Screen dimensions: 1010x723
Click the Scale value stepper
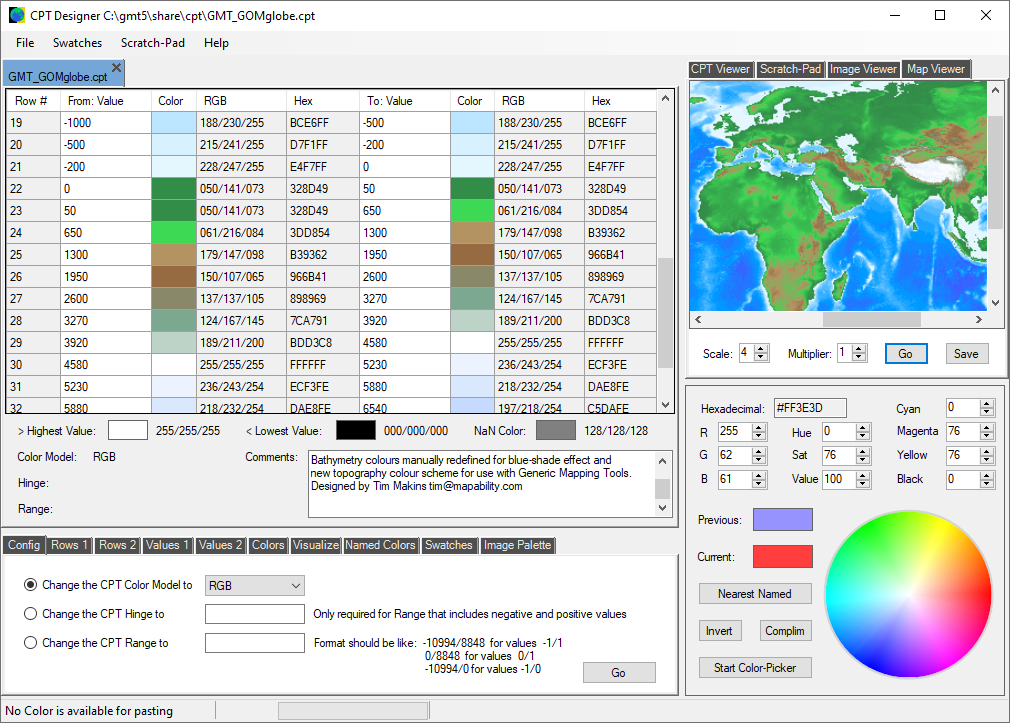point(761,353)
